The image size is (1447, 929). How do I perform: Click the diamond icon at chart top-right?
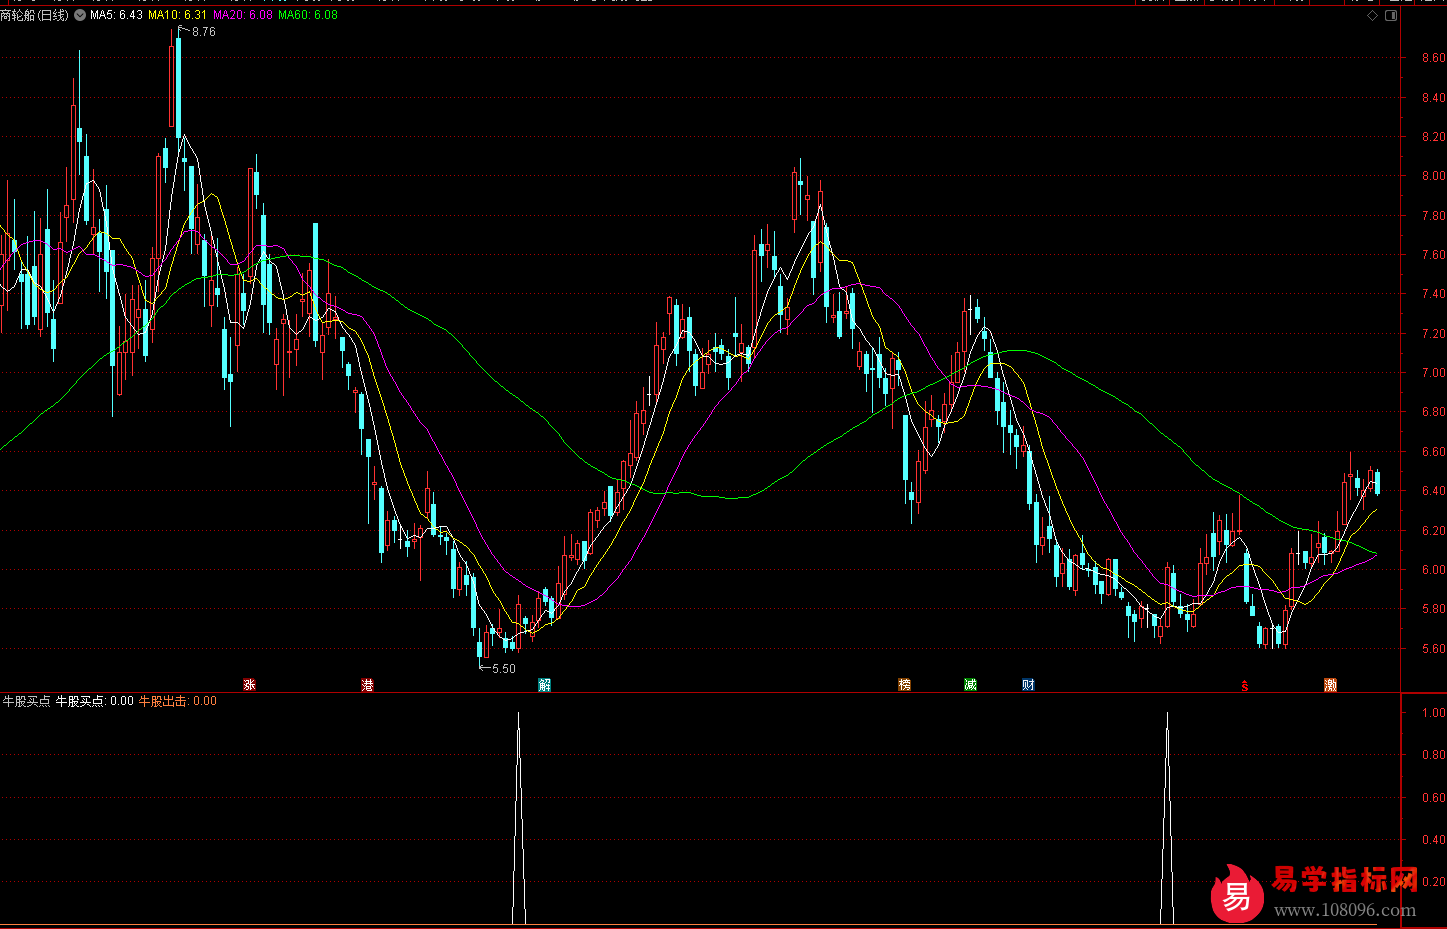click(1373, 16)
